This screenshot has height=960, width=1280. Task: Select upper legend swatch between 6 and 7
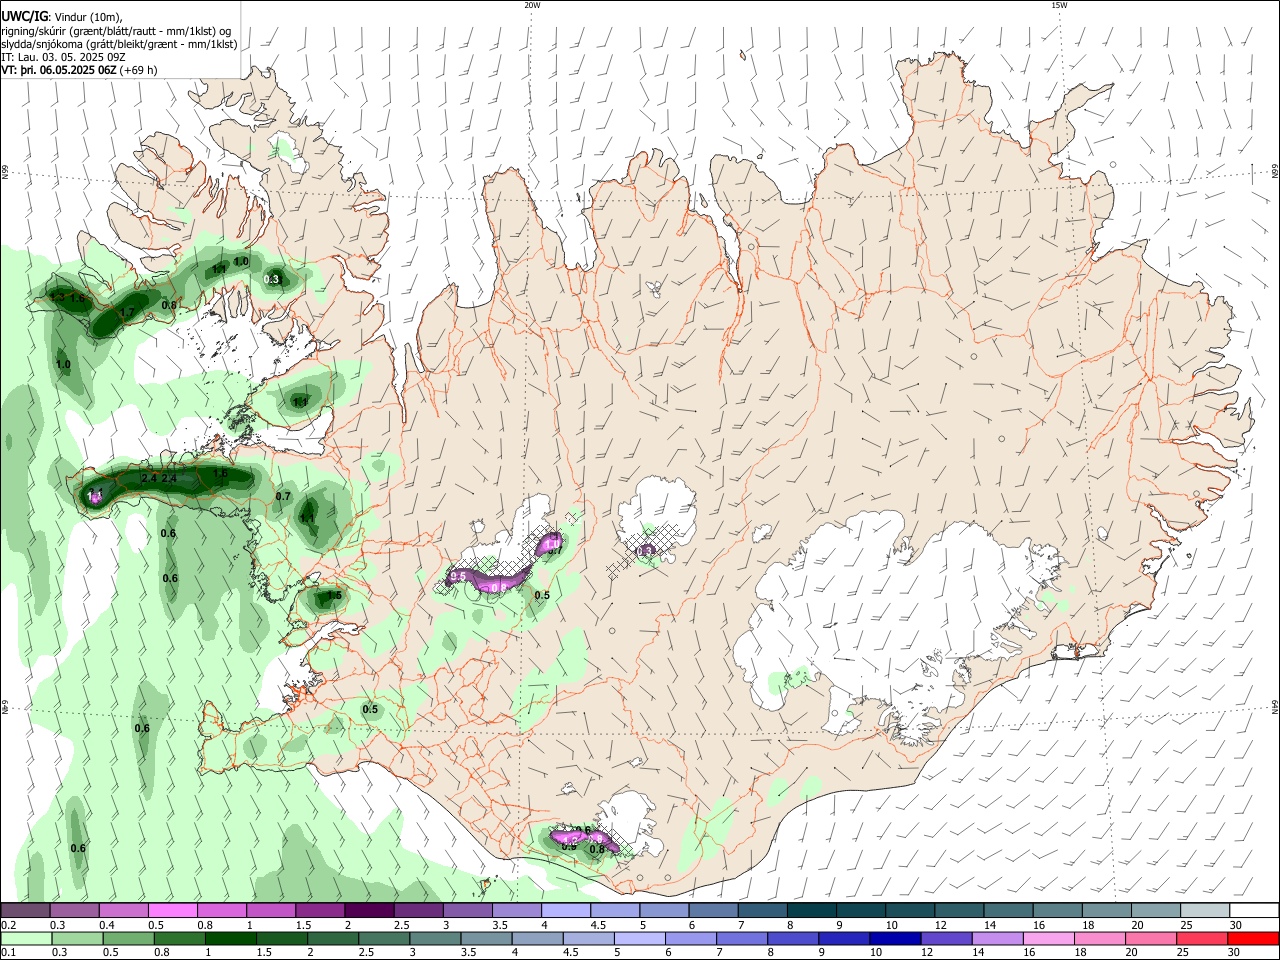click(712, 911)
